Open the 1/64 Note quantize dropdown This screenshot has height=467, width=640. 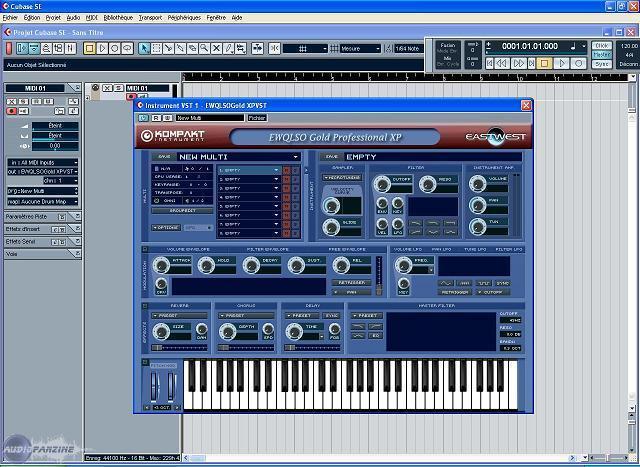(x=409, y=49)
